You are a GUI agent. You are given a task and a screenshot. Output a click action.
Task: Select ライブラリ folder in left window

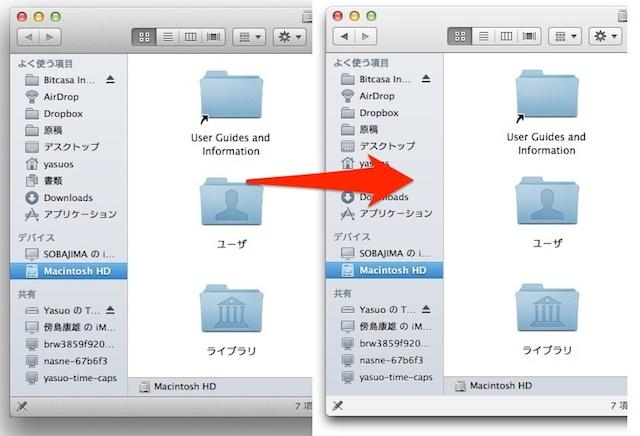(x=231, y=309)
